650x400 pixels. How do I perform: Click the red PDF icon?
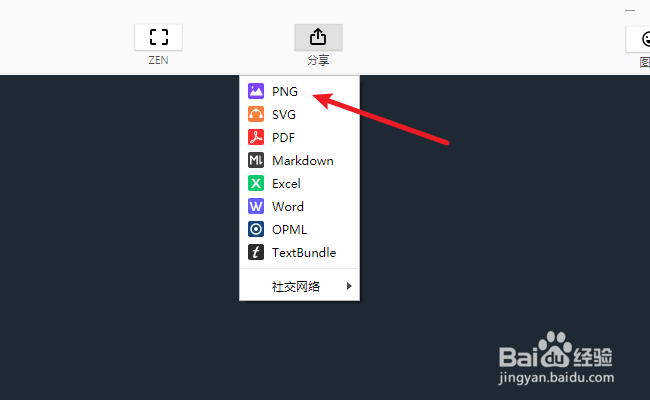coord(256,137)
